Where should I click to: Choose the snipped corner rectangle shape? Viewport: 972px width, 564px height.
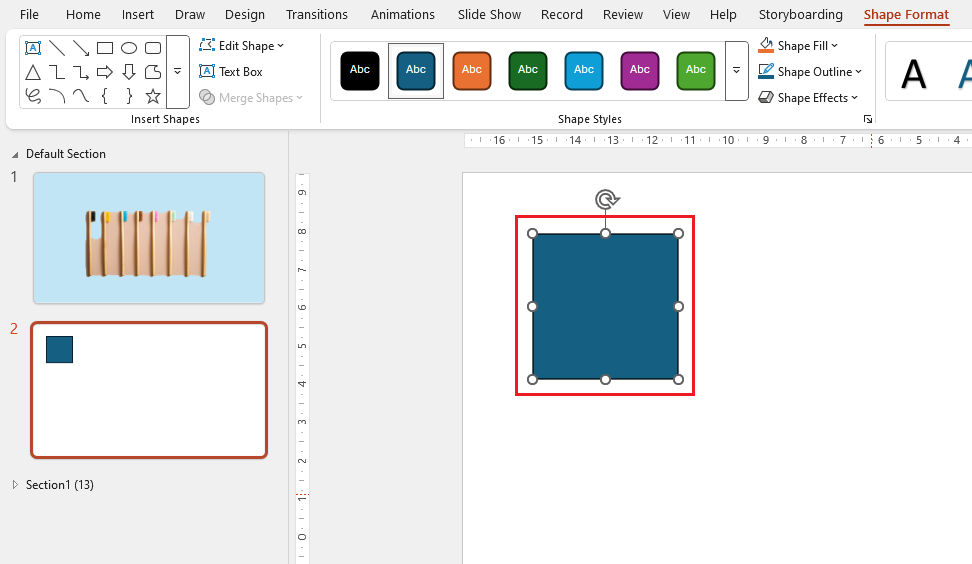coord(152,73)
